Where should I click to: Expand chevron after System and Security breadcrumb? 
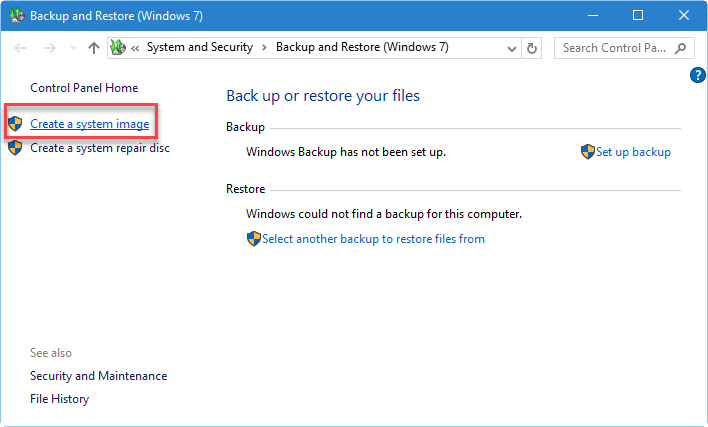[x=264, y=48]
